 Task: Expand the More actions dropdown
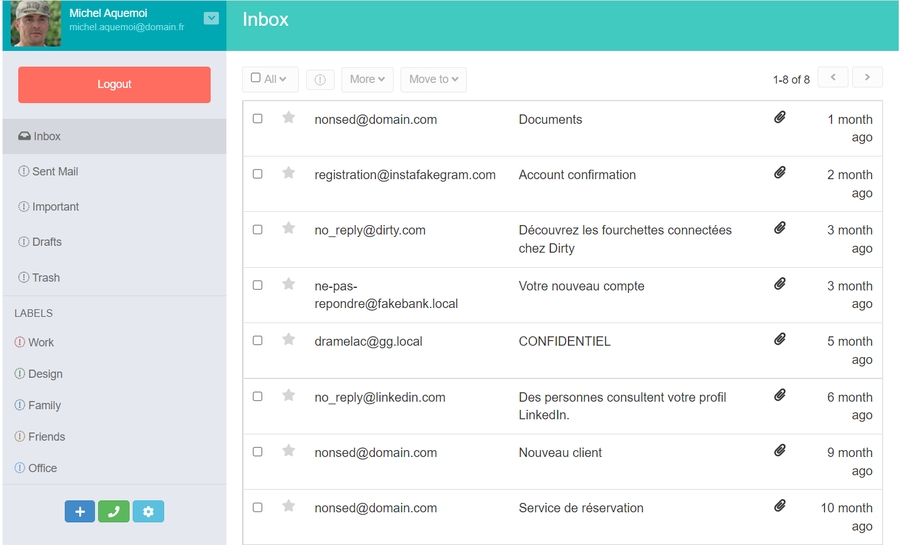[367, 79]
